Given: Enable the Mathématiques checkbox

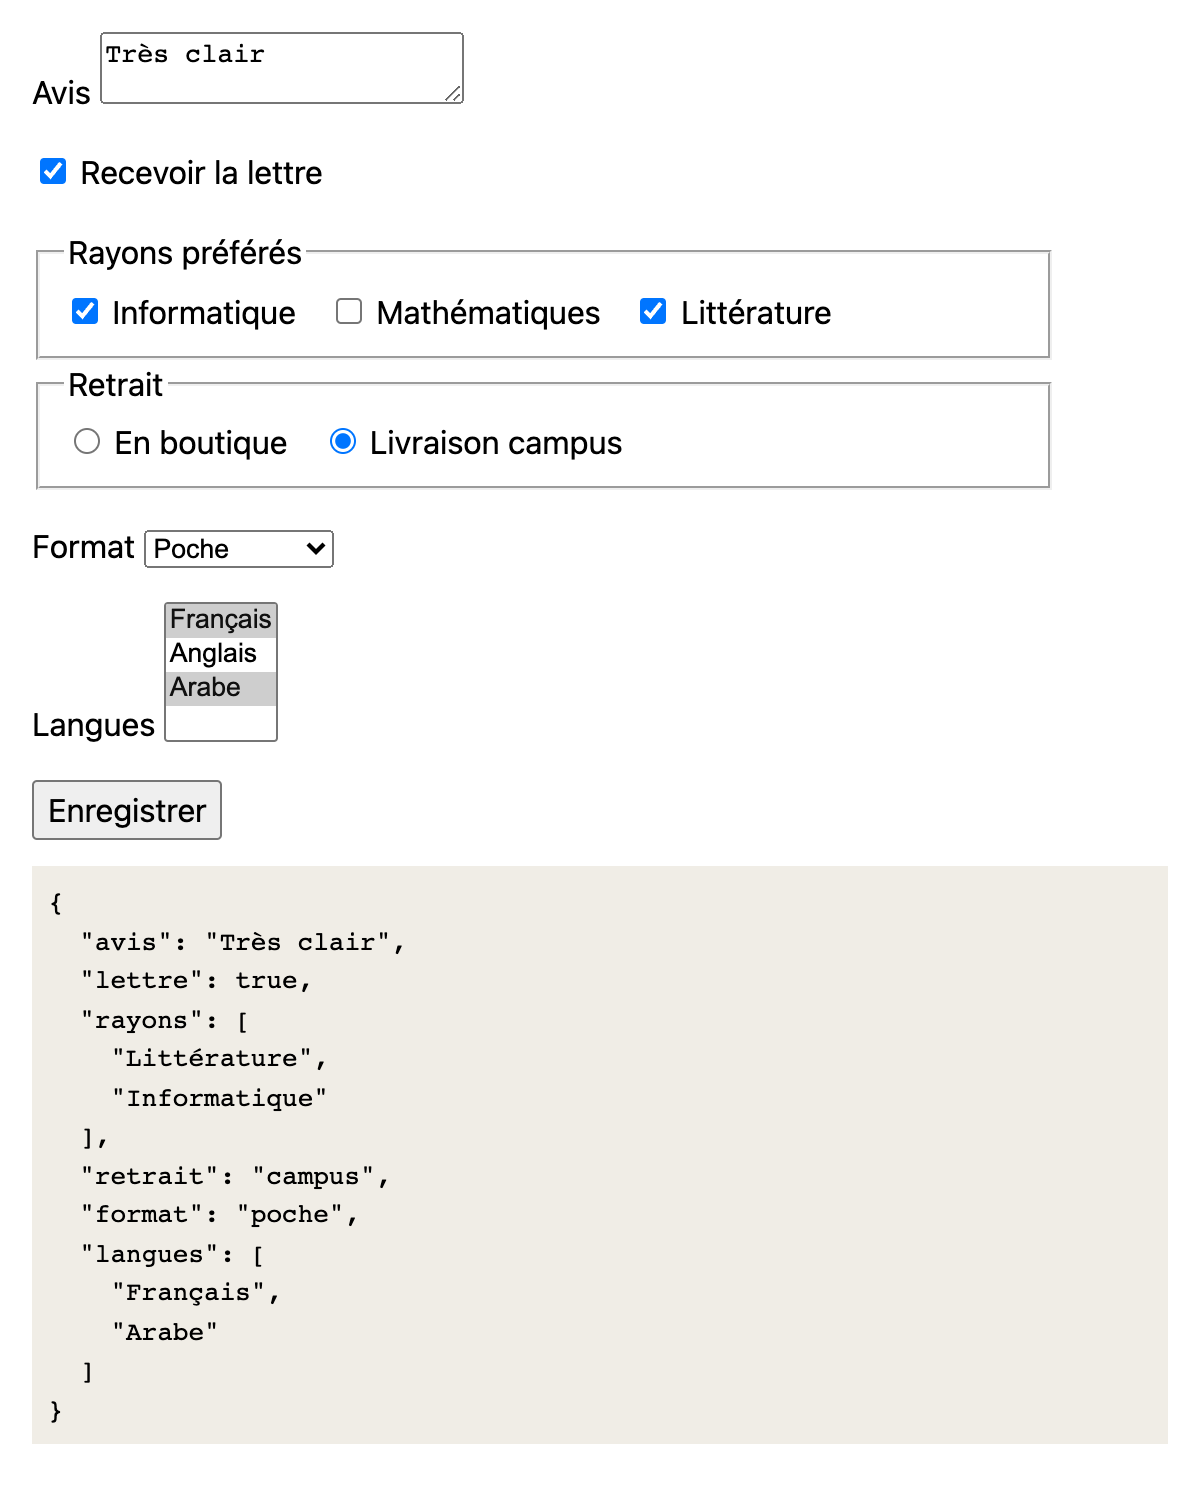Looking at the screenshot, I should (x=349, y=311).
